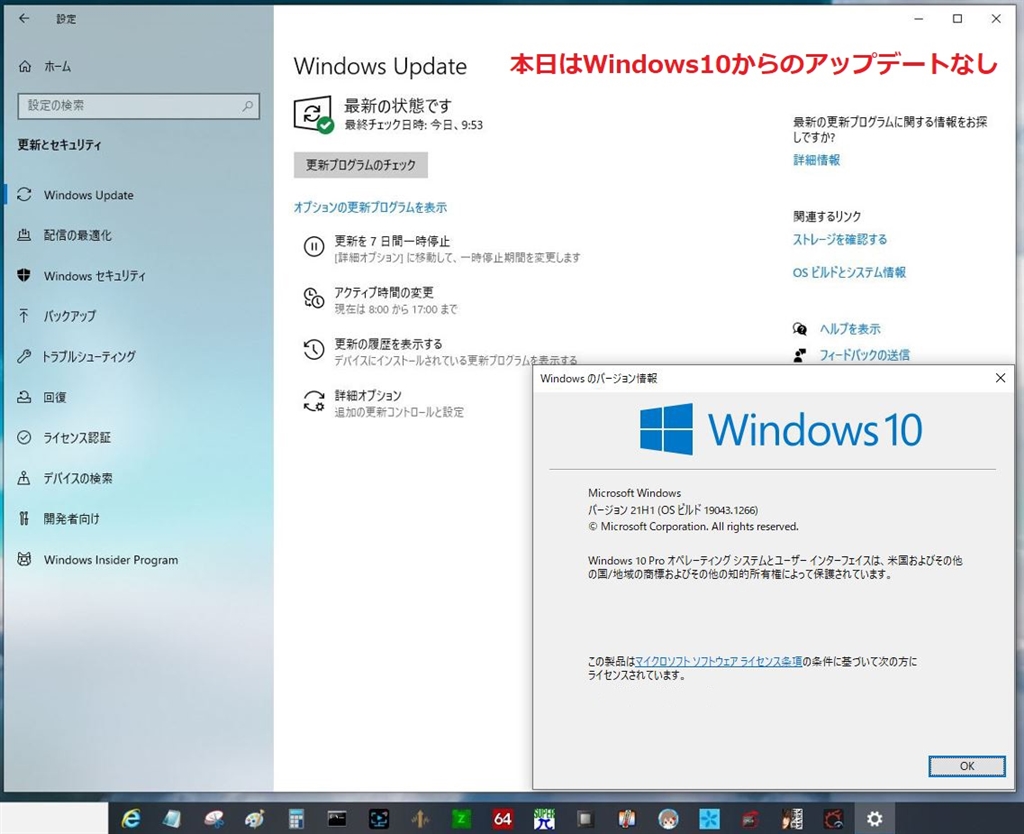The width and height of the screenshot is (1024, 834).
Task: Minimize the Settings window
Action: point(919,18)
